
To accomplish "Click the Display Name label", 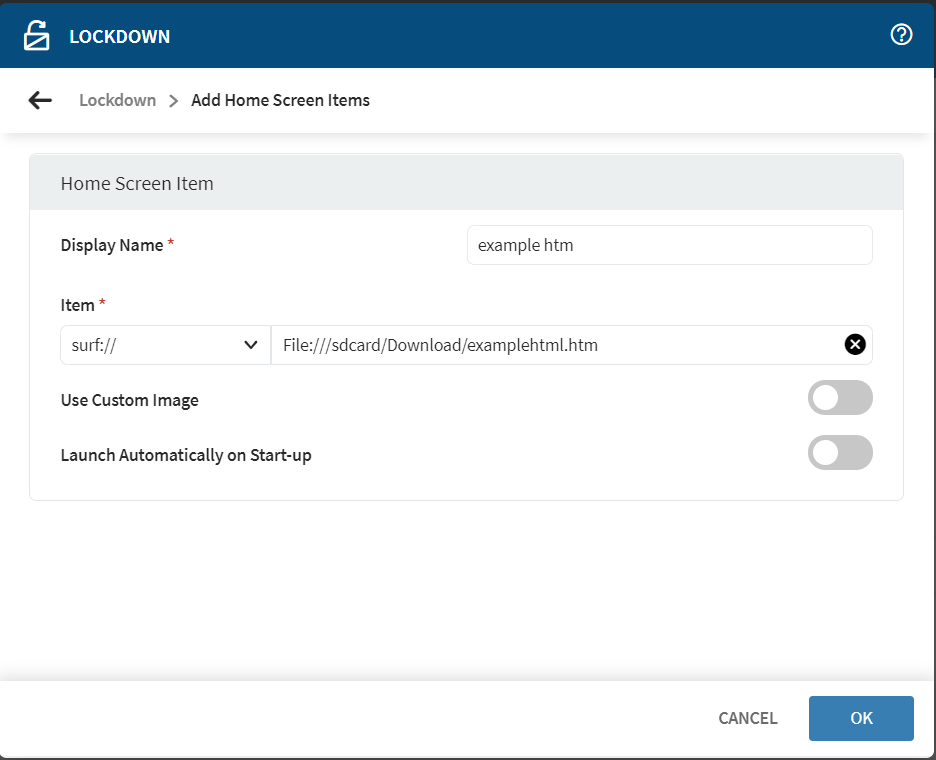I will (112, 245).
